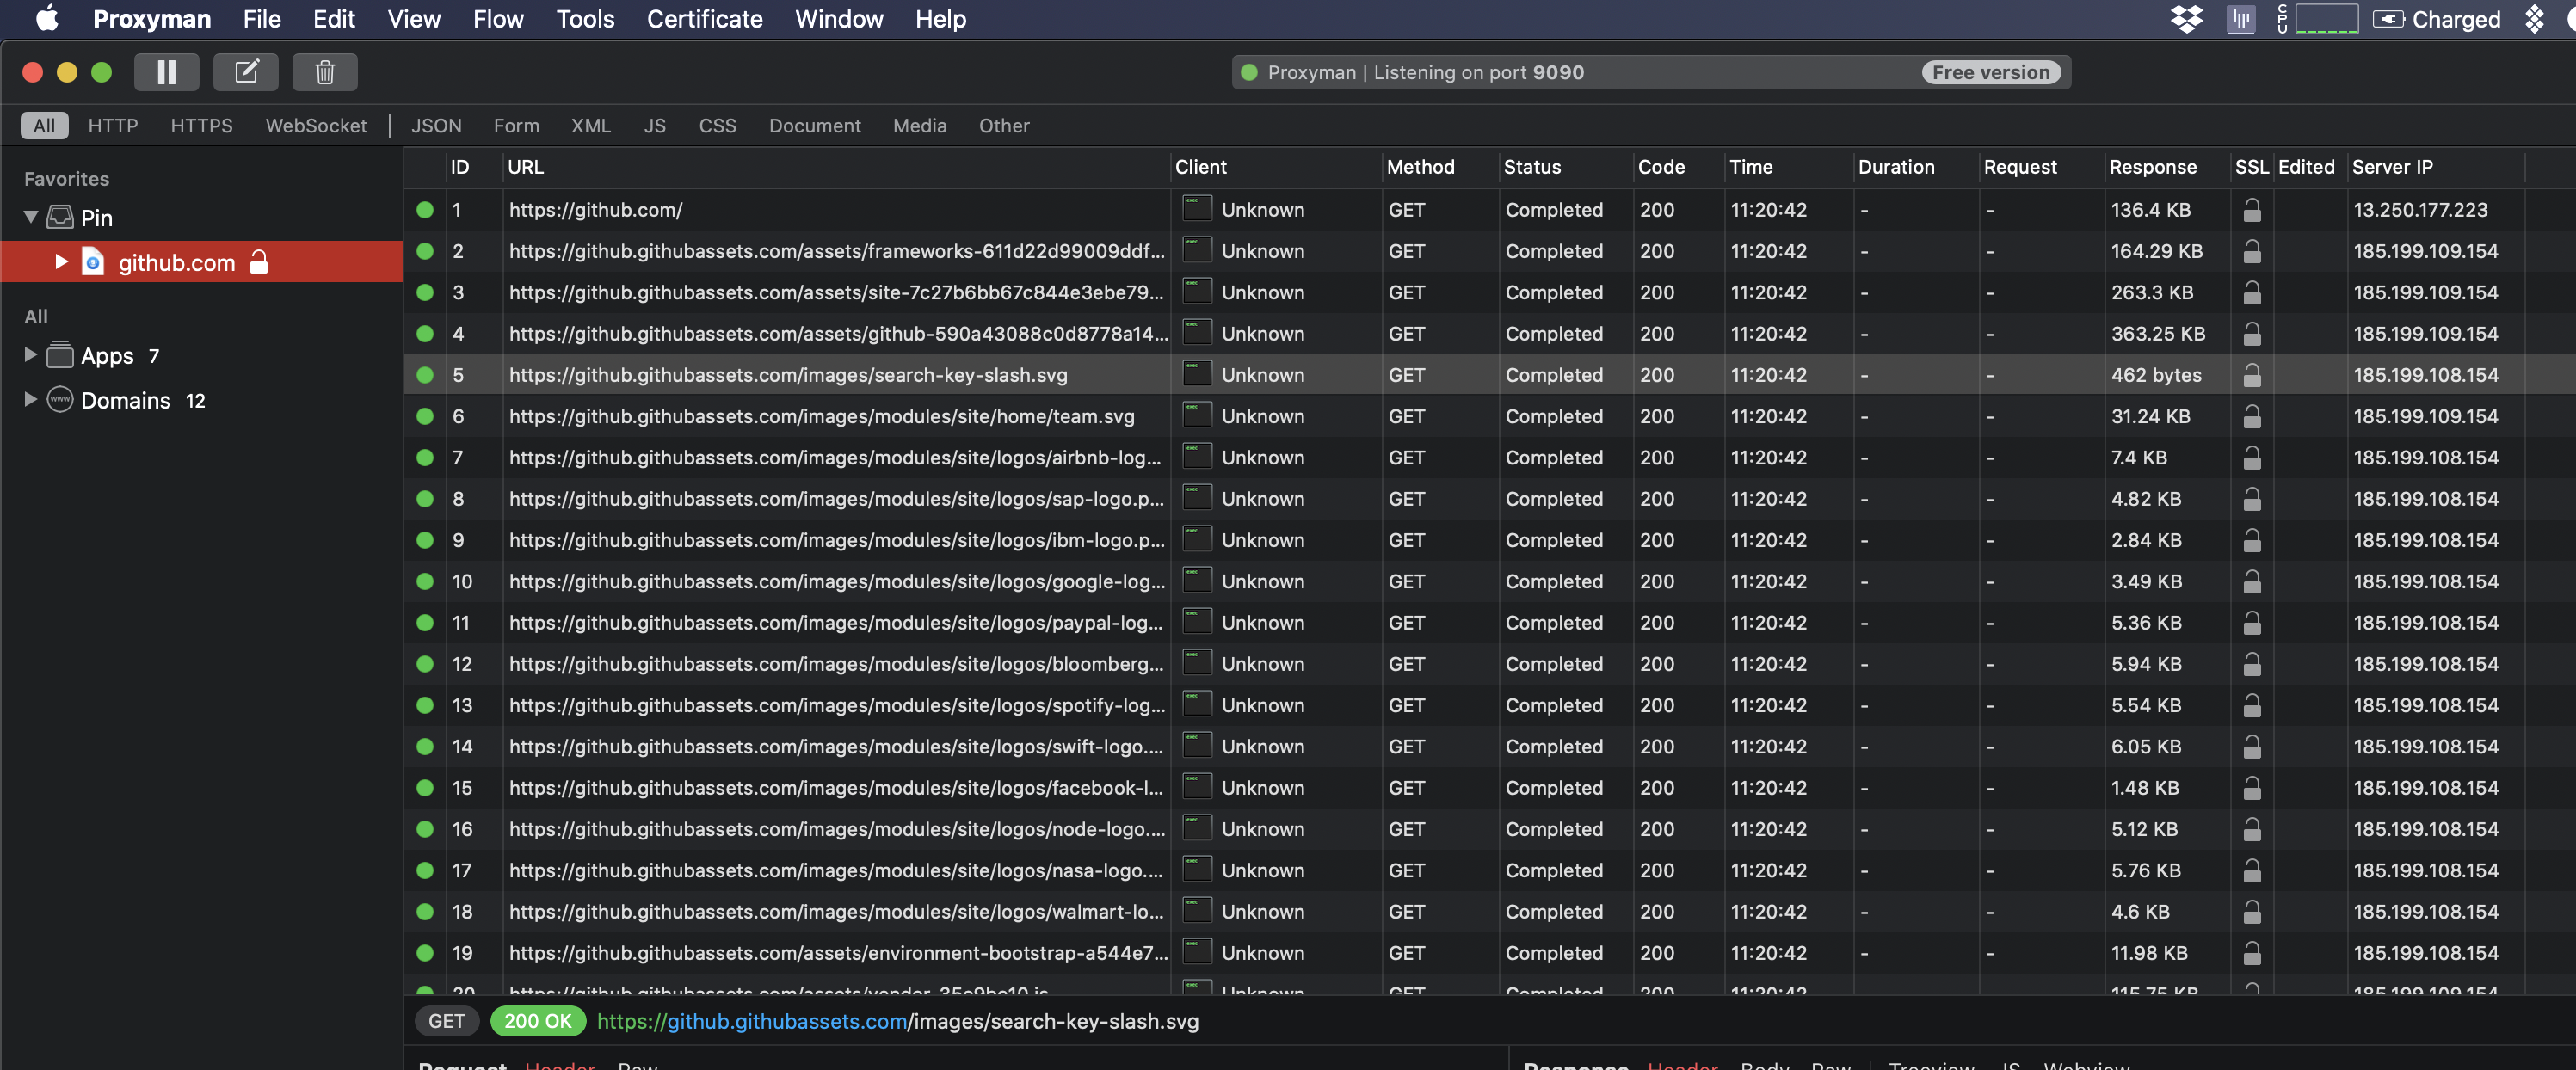Toggle the WebSocket filter

(x=315, y=125)
